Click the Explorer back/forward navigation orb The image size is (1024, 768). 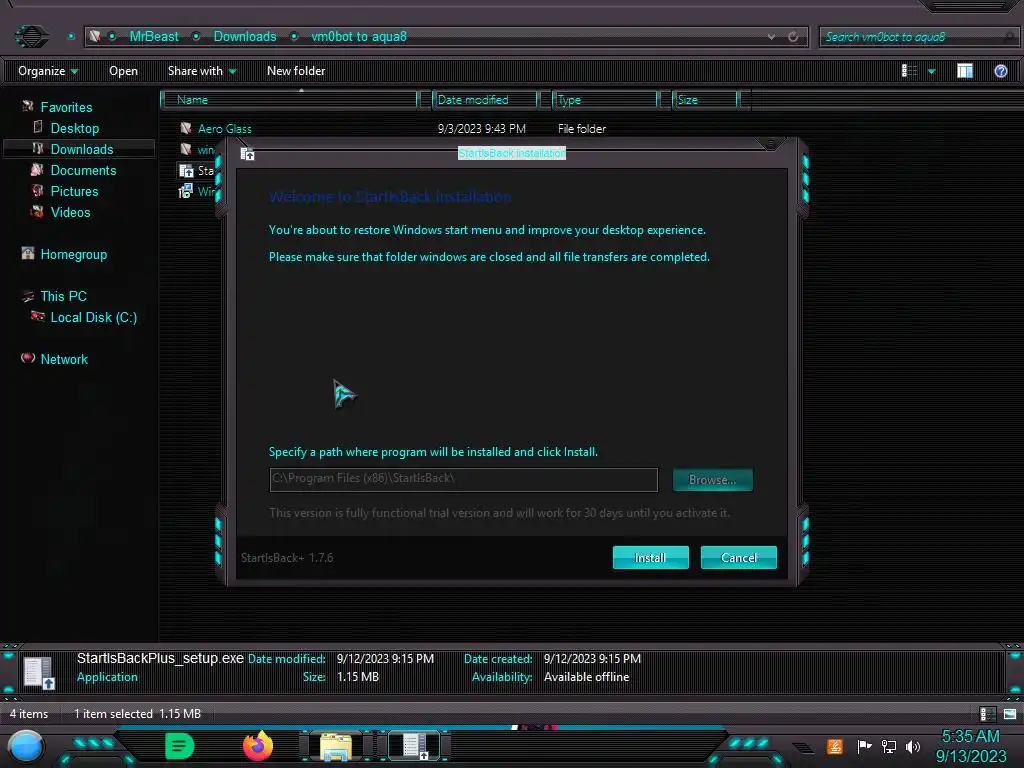(x=31, y=36)
